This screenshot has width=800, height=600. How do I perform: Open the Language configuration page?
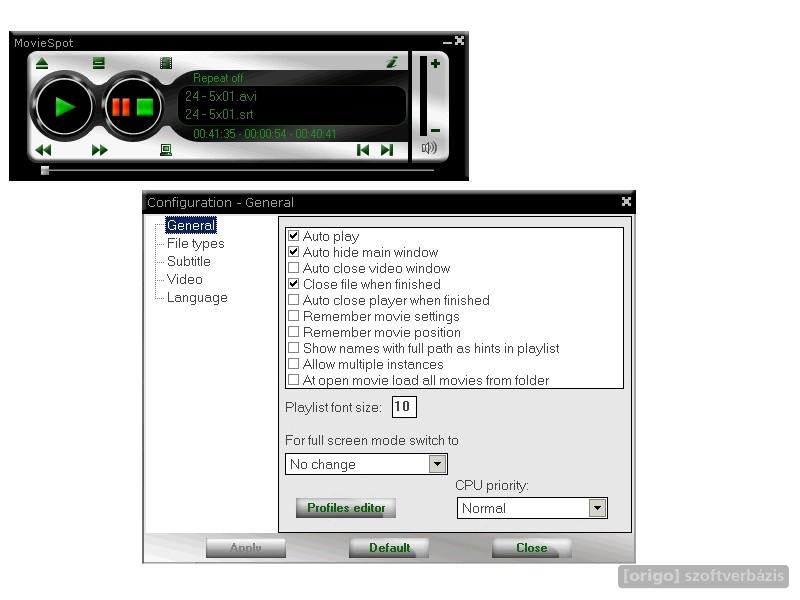(197, 297)
